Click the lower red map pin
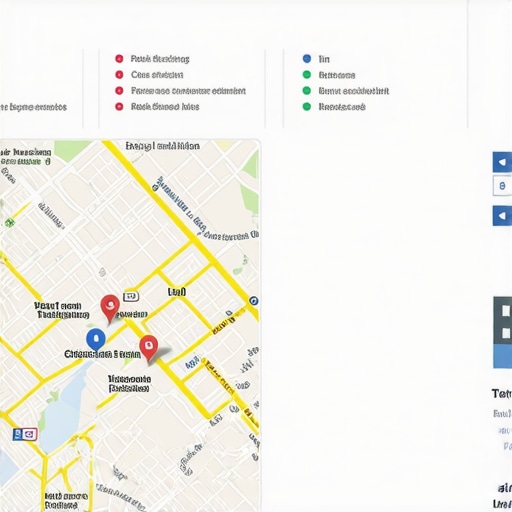This screenshot has height=512, width=512. 149,348
